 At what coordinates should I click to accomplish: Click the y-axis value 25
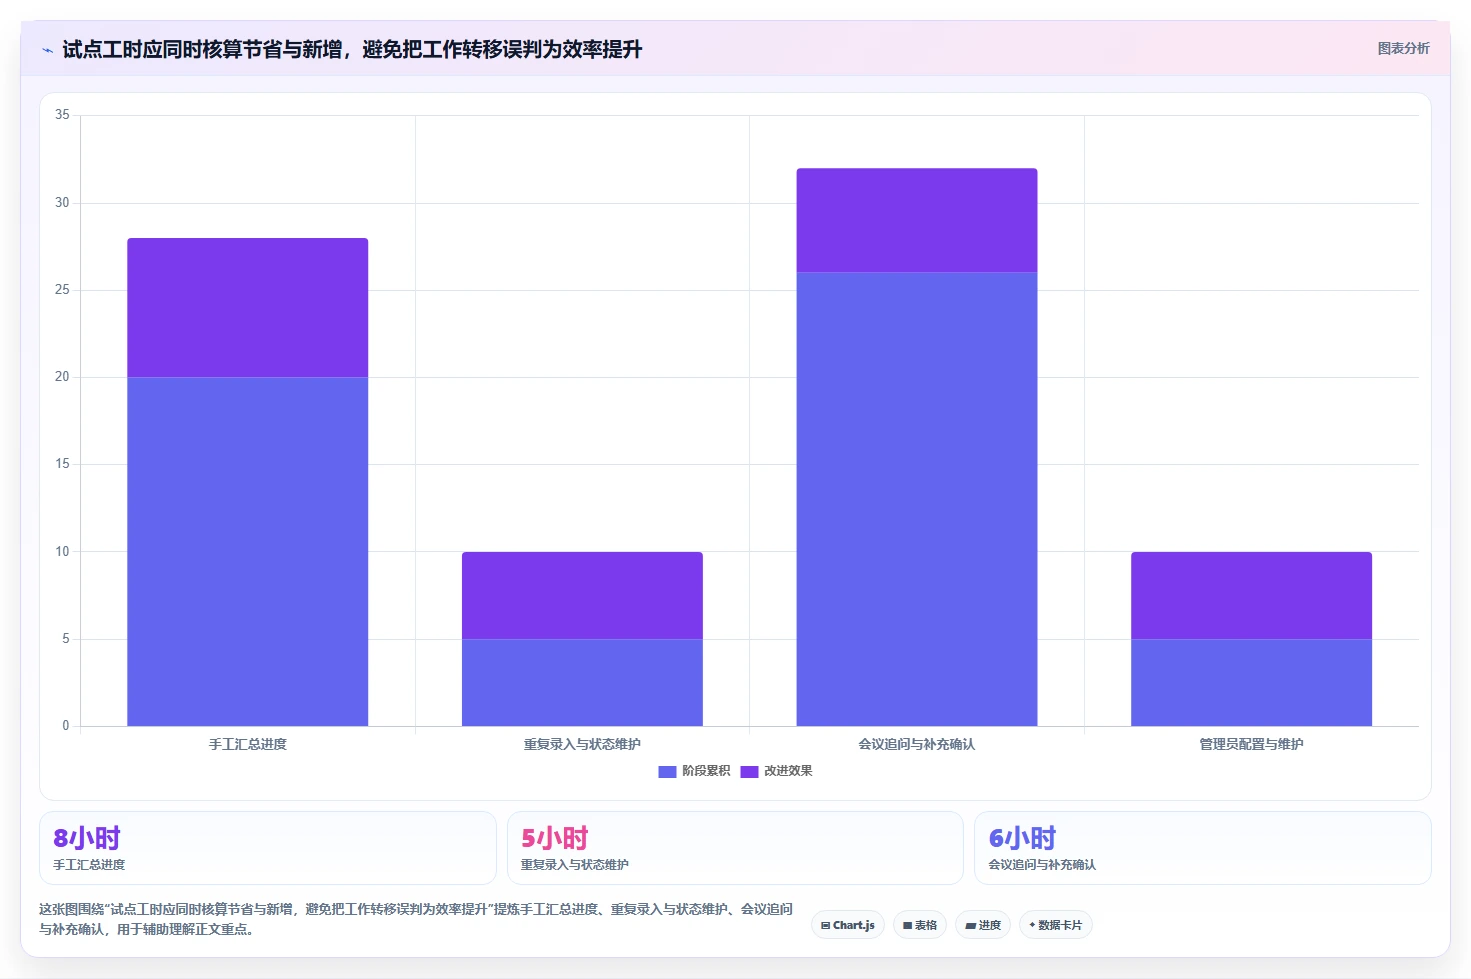point(62,290)
